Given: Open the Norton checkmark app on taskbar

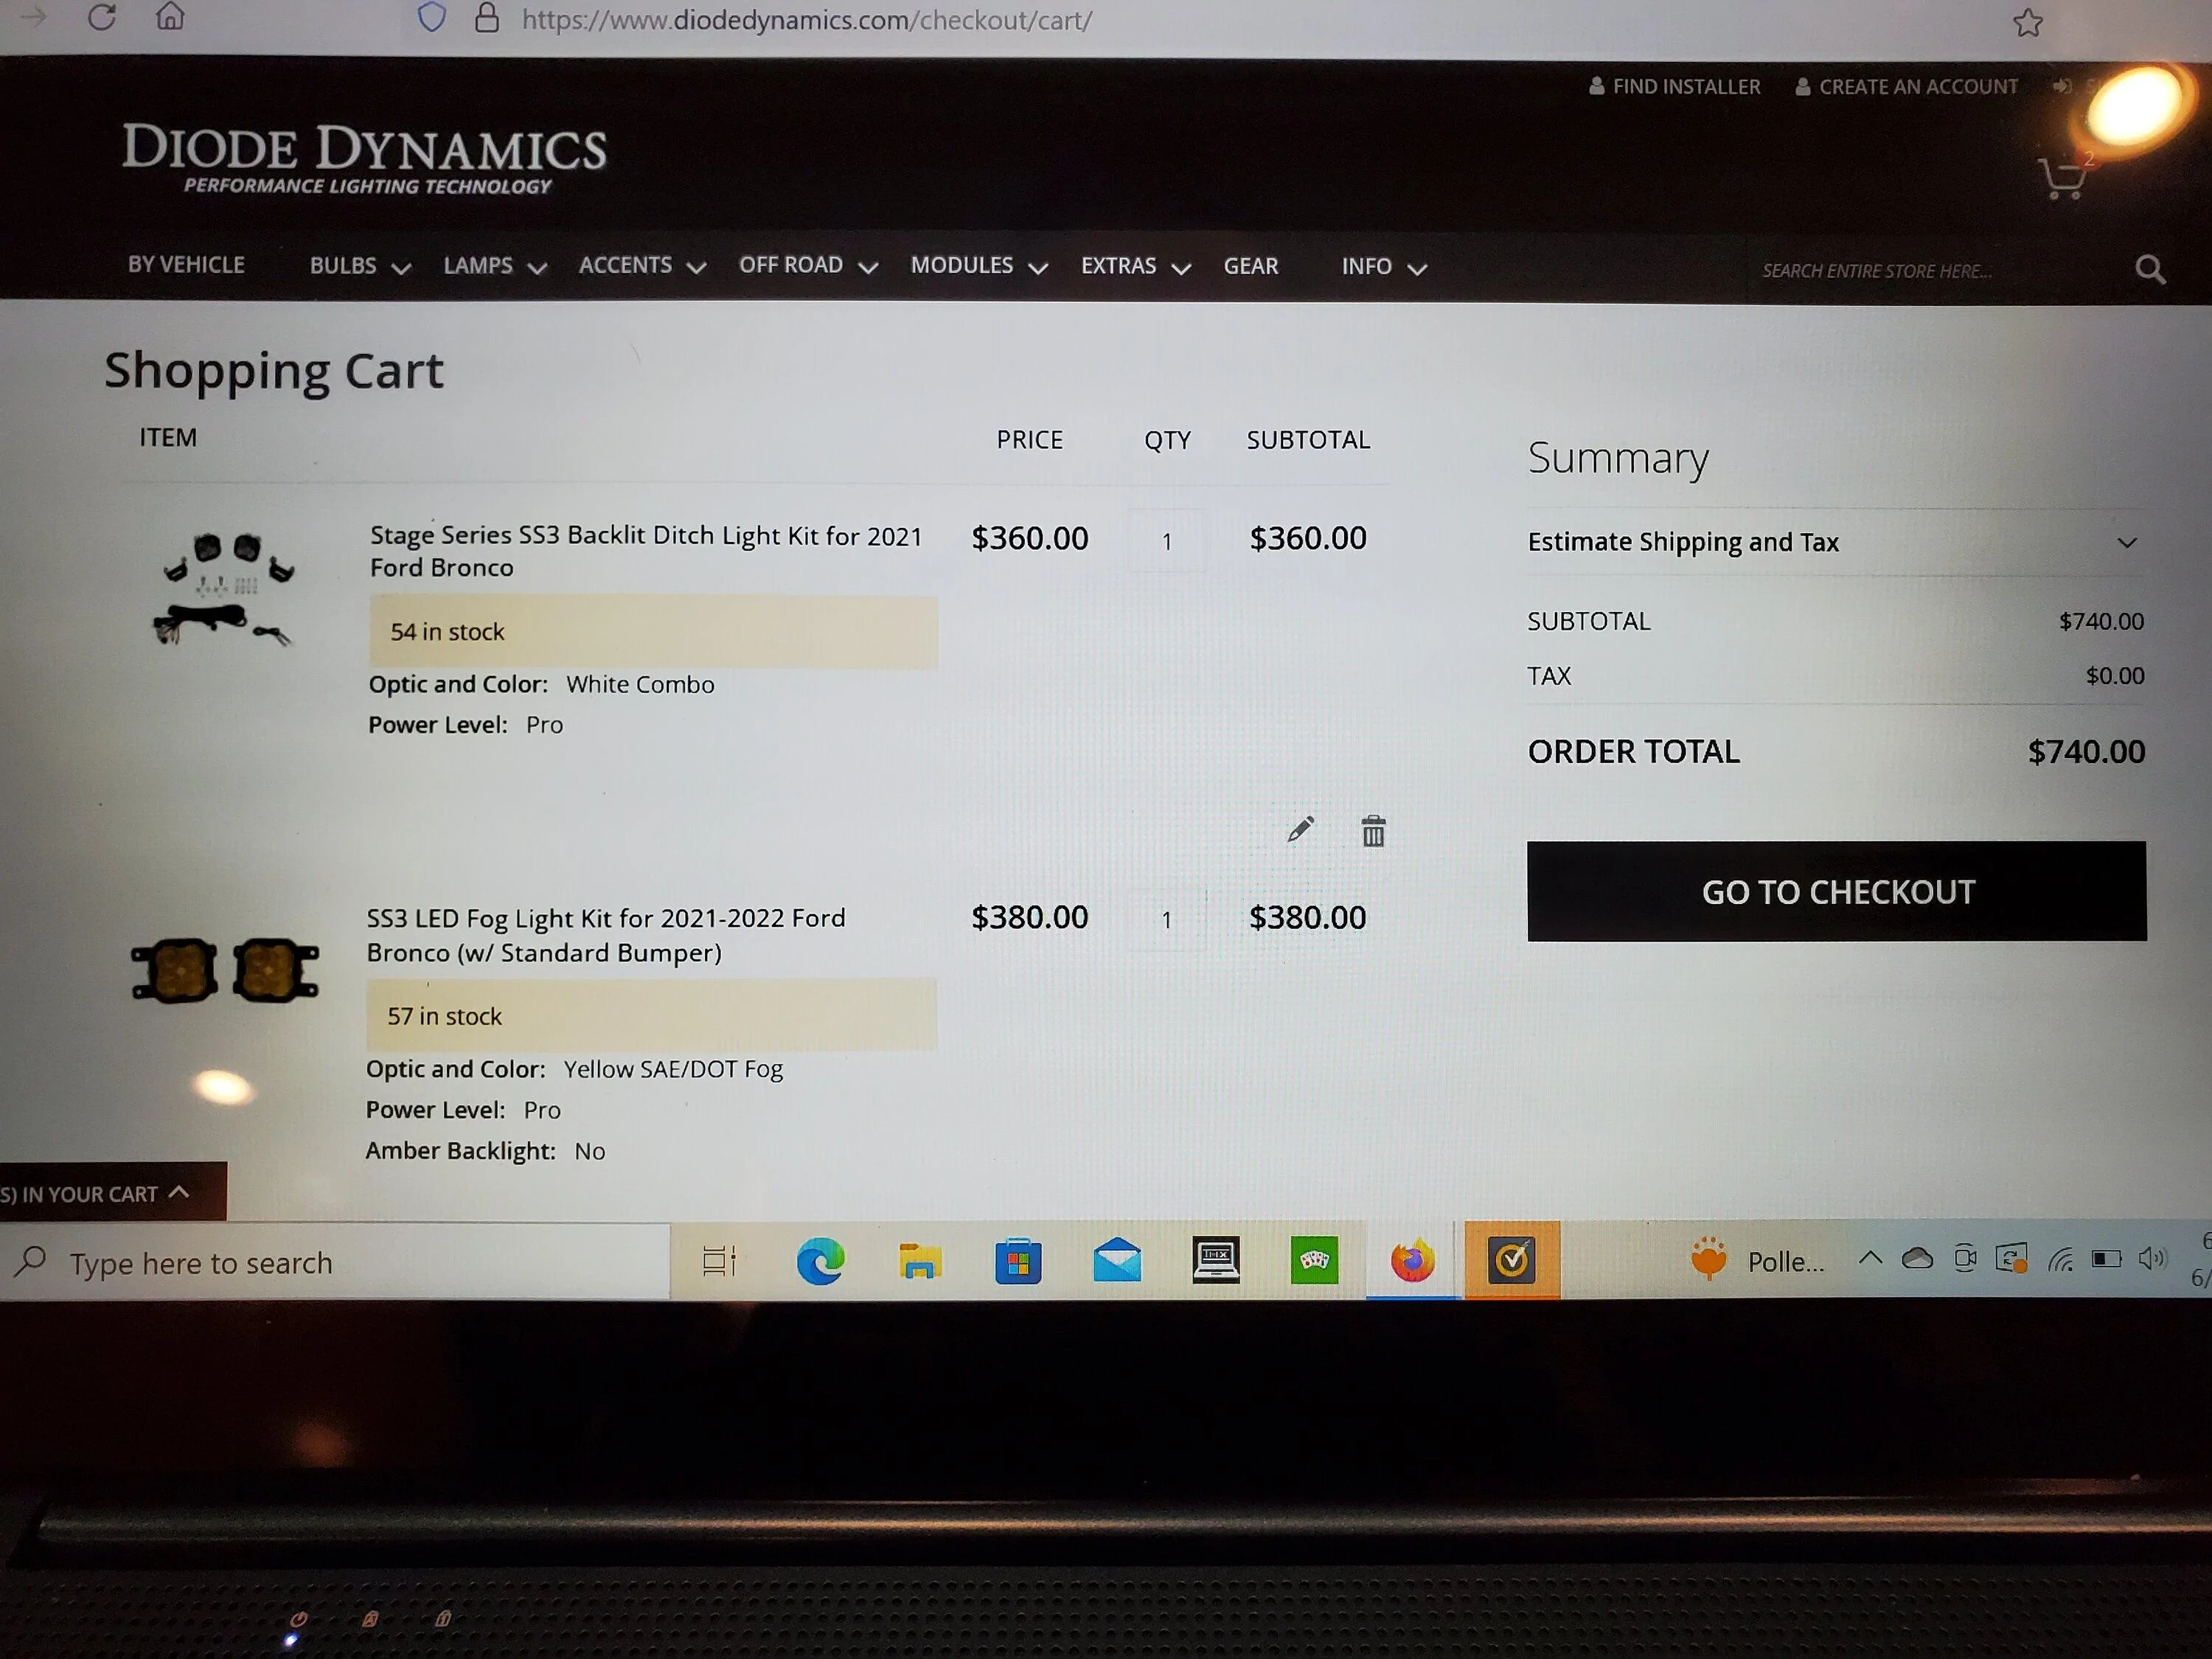Looking at the screenshot, I should tap(1511, 1259).
